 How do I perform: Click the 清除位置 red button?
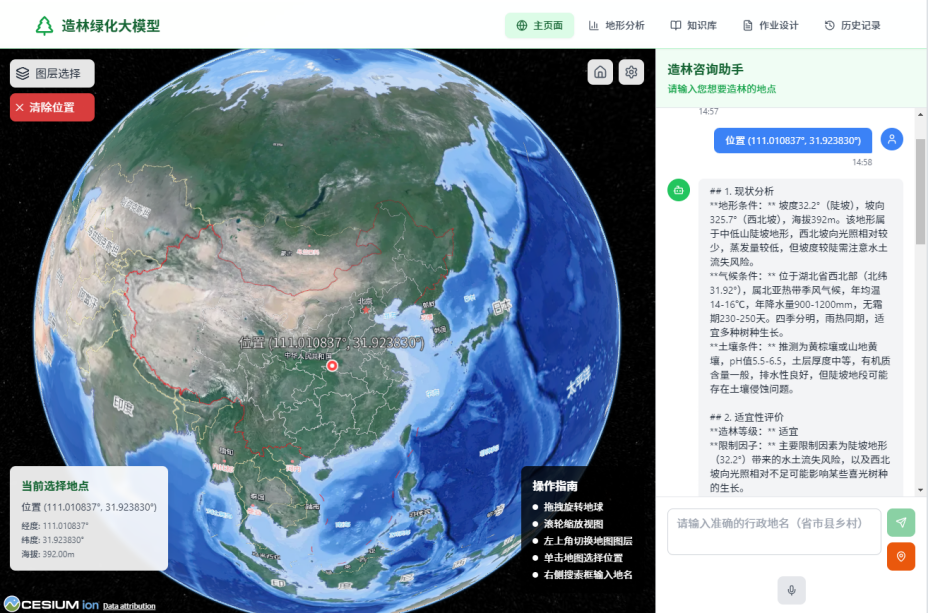(x=52, y=107)
